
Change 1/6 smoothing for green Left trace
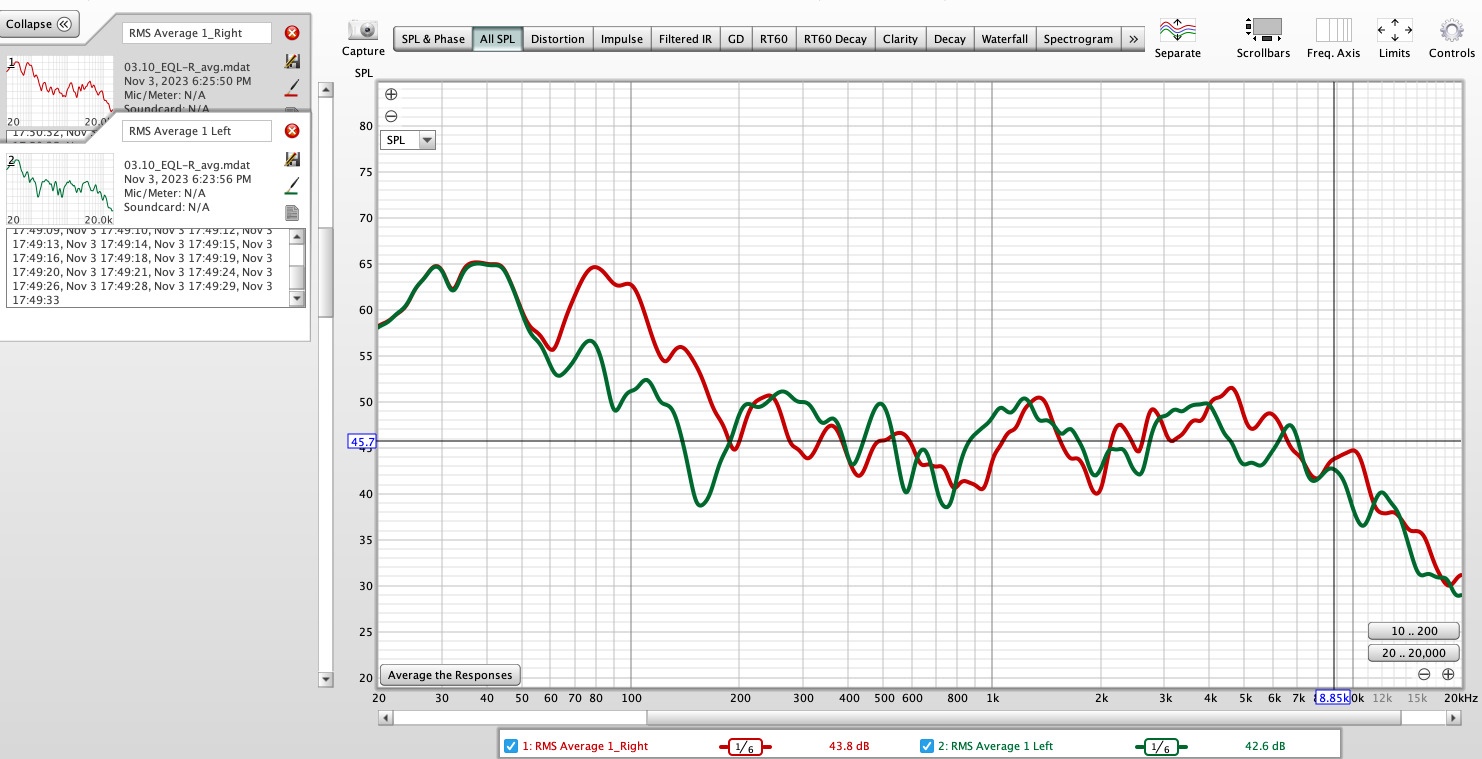pyautogui.click(x=1160, y=747)
